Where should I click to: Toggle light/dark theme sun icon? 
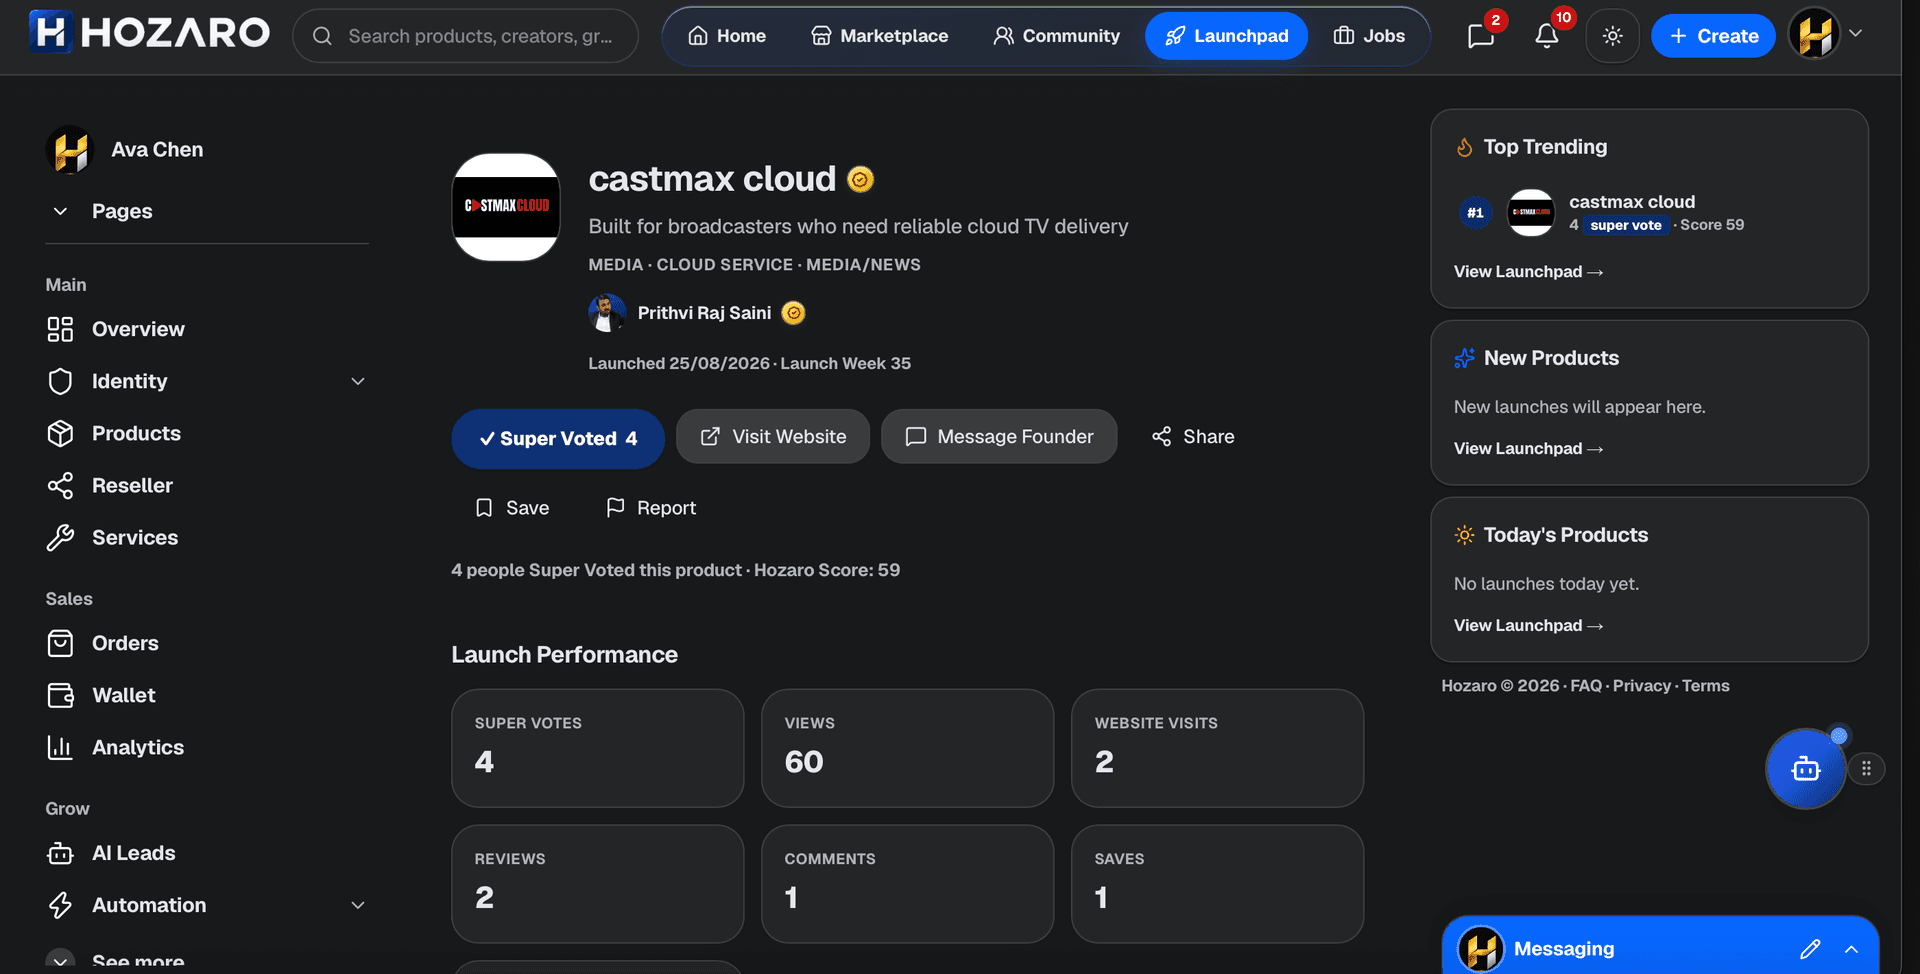(x=1612, y=36)
